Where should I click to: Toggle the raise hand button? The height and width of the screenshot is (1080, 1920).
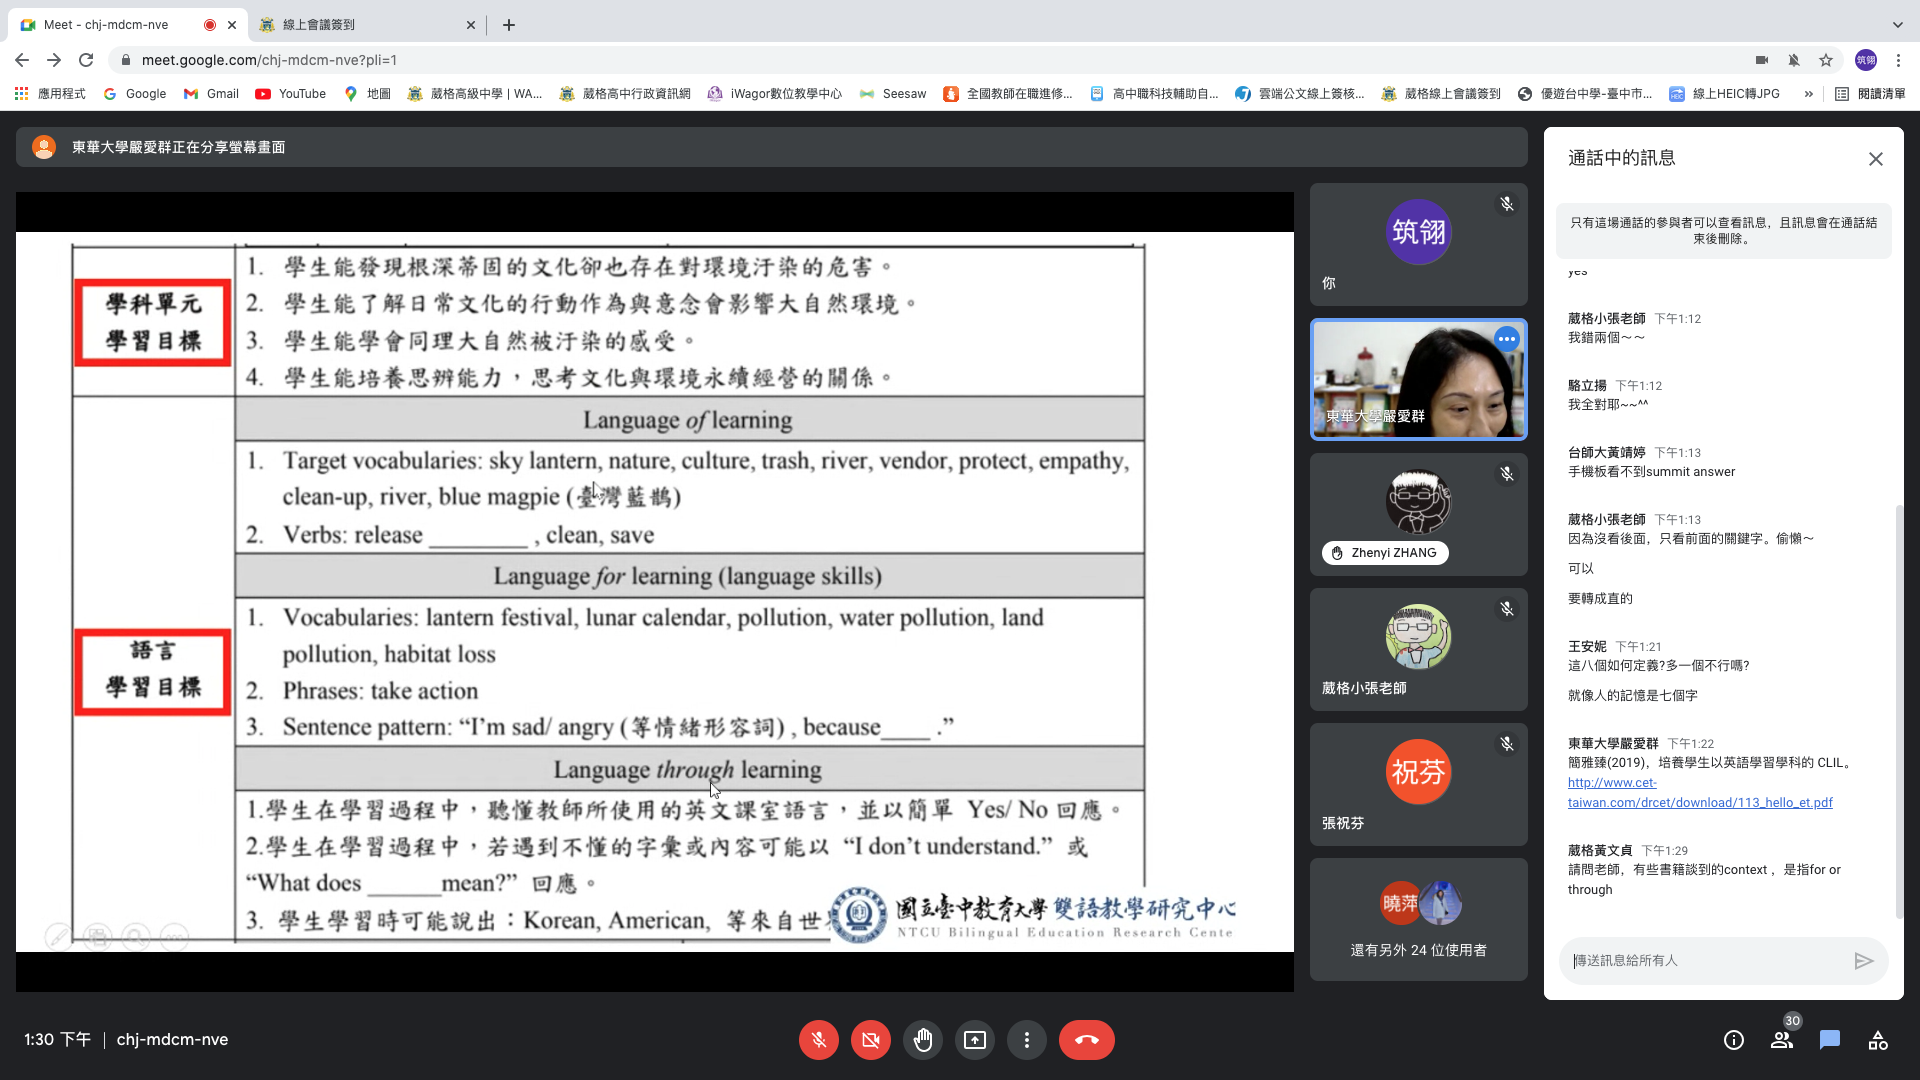[x=922, y=1040]
